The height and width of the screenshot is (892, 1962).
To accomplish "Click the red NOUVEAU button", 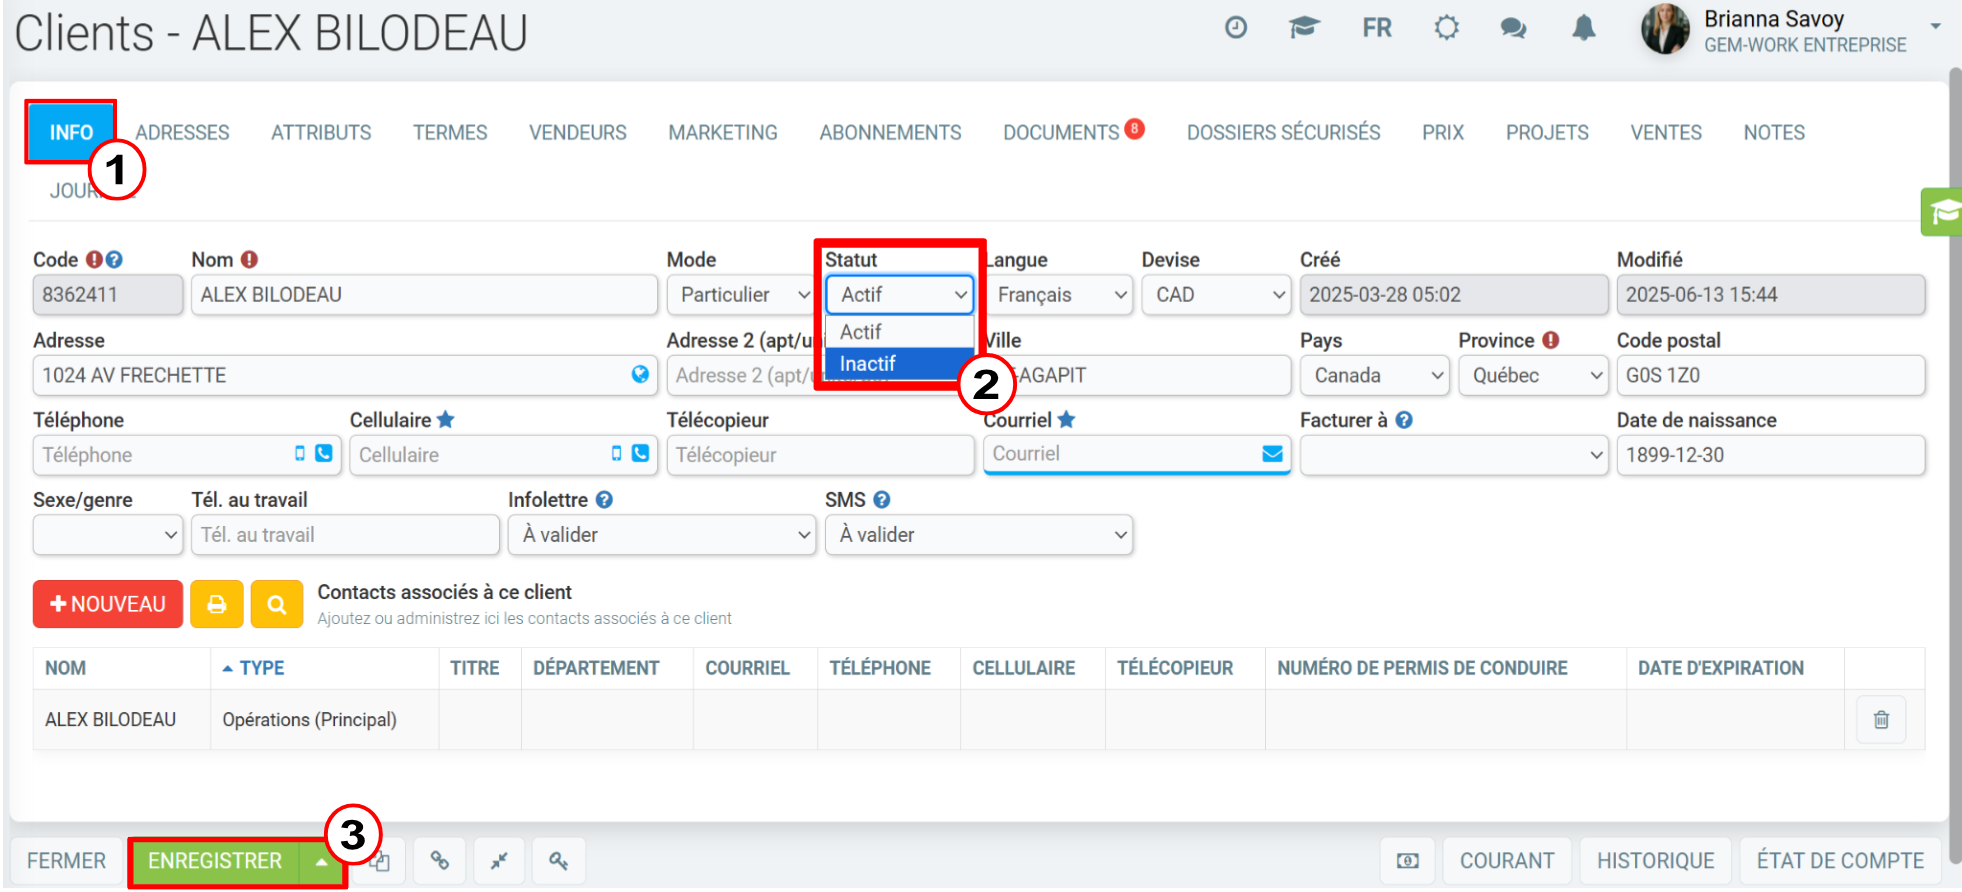I will (x=108, y=604).
